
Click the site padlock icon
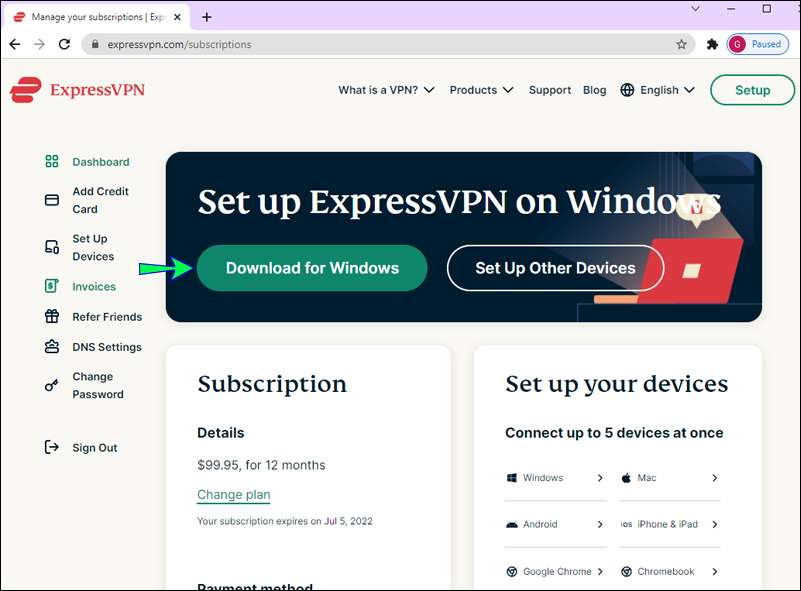pos(95,44)
